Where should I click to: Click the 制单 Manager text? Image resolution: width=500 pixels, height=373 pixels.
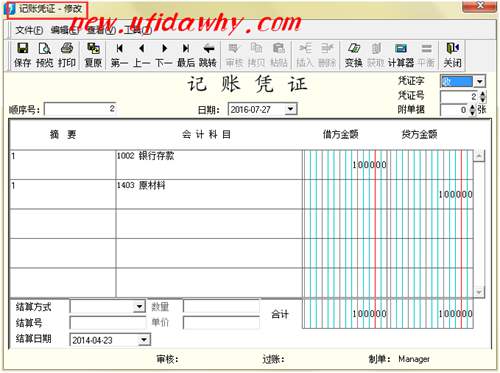[x=414, y=359]
